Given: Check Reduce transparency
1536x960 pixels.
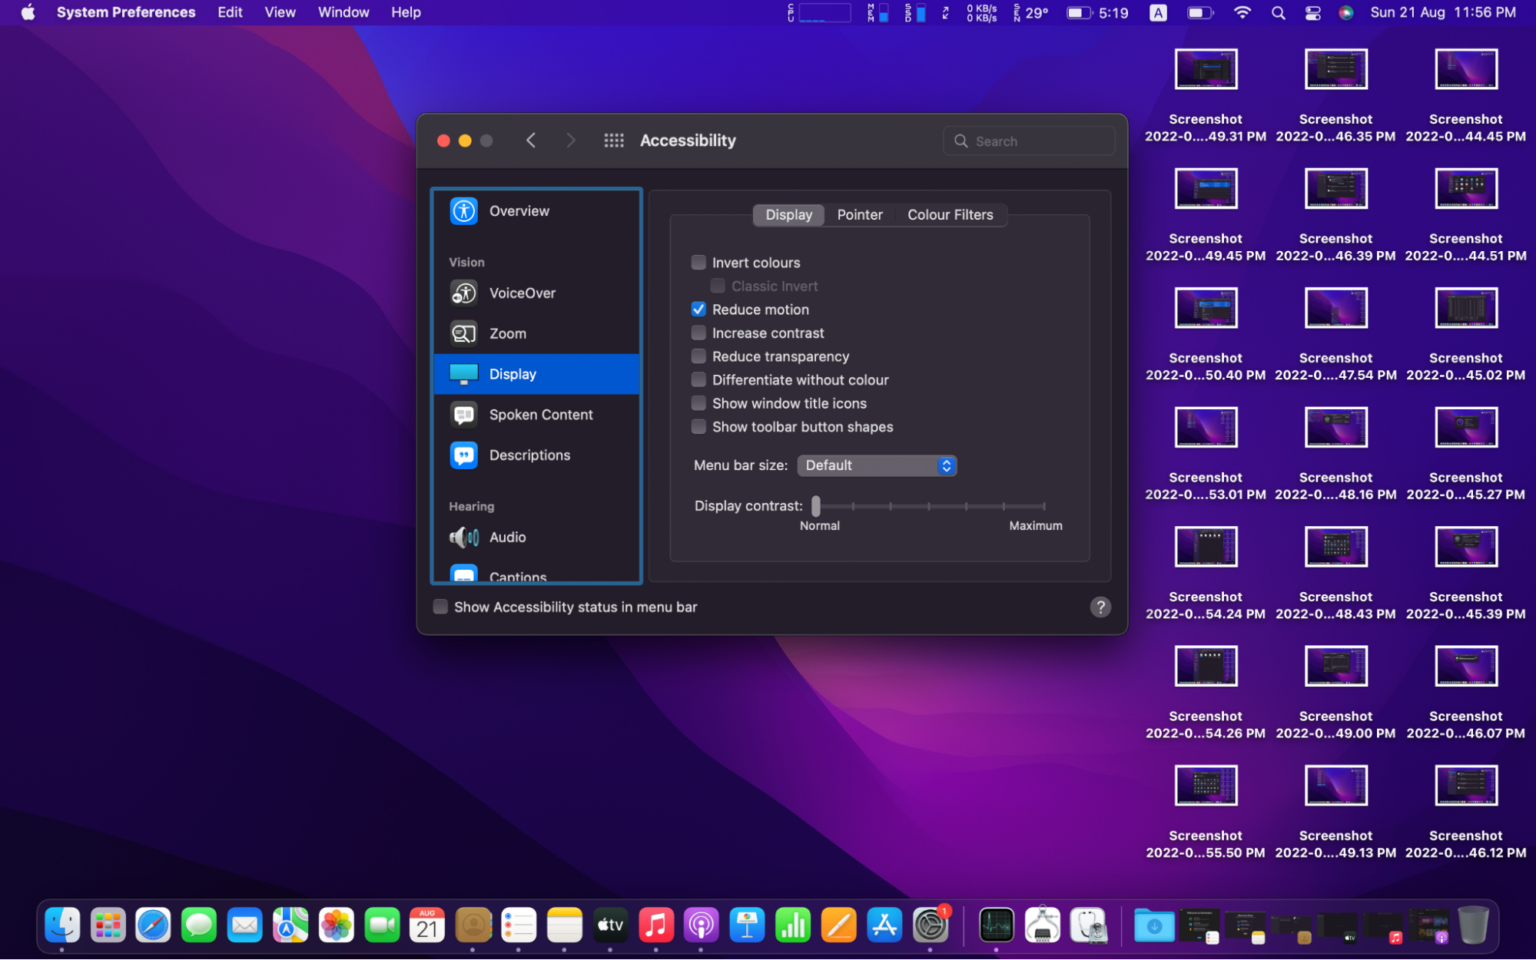Looking at the screenshot, I should coord(698,356).
